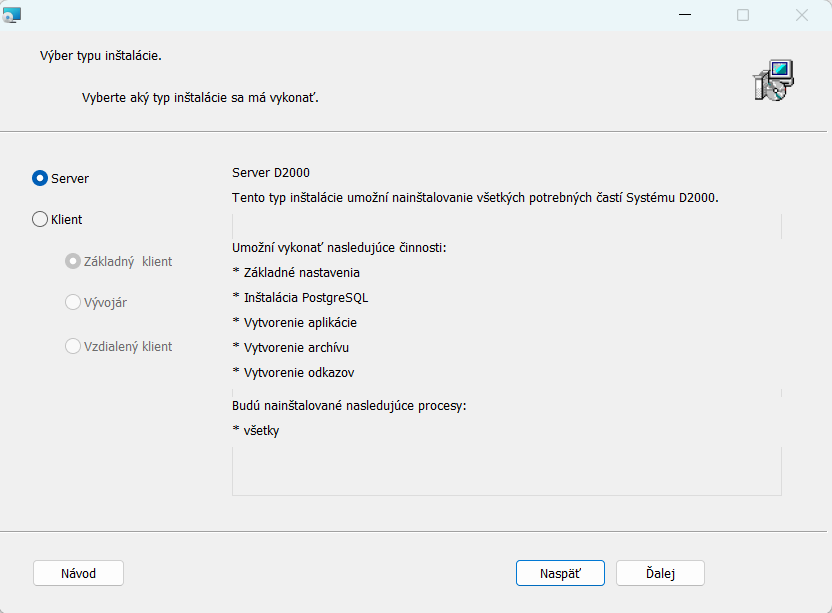Screen dimensions: 832x613
Task: Click the computer and disc setup icon
Action: point(772,80)
